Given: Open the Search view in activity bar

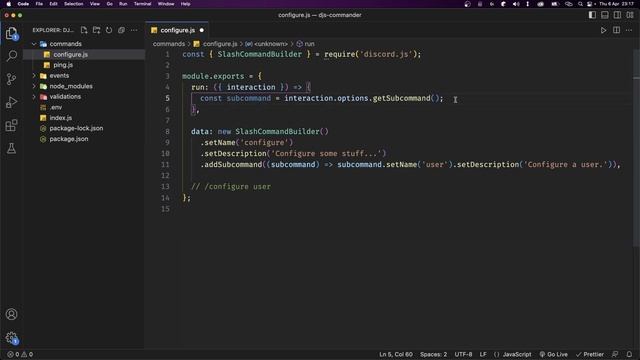Looking at the screenshot, I should click(x=12, y=56).
